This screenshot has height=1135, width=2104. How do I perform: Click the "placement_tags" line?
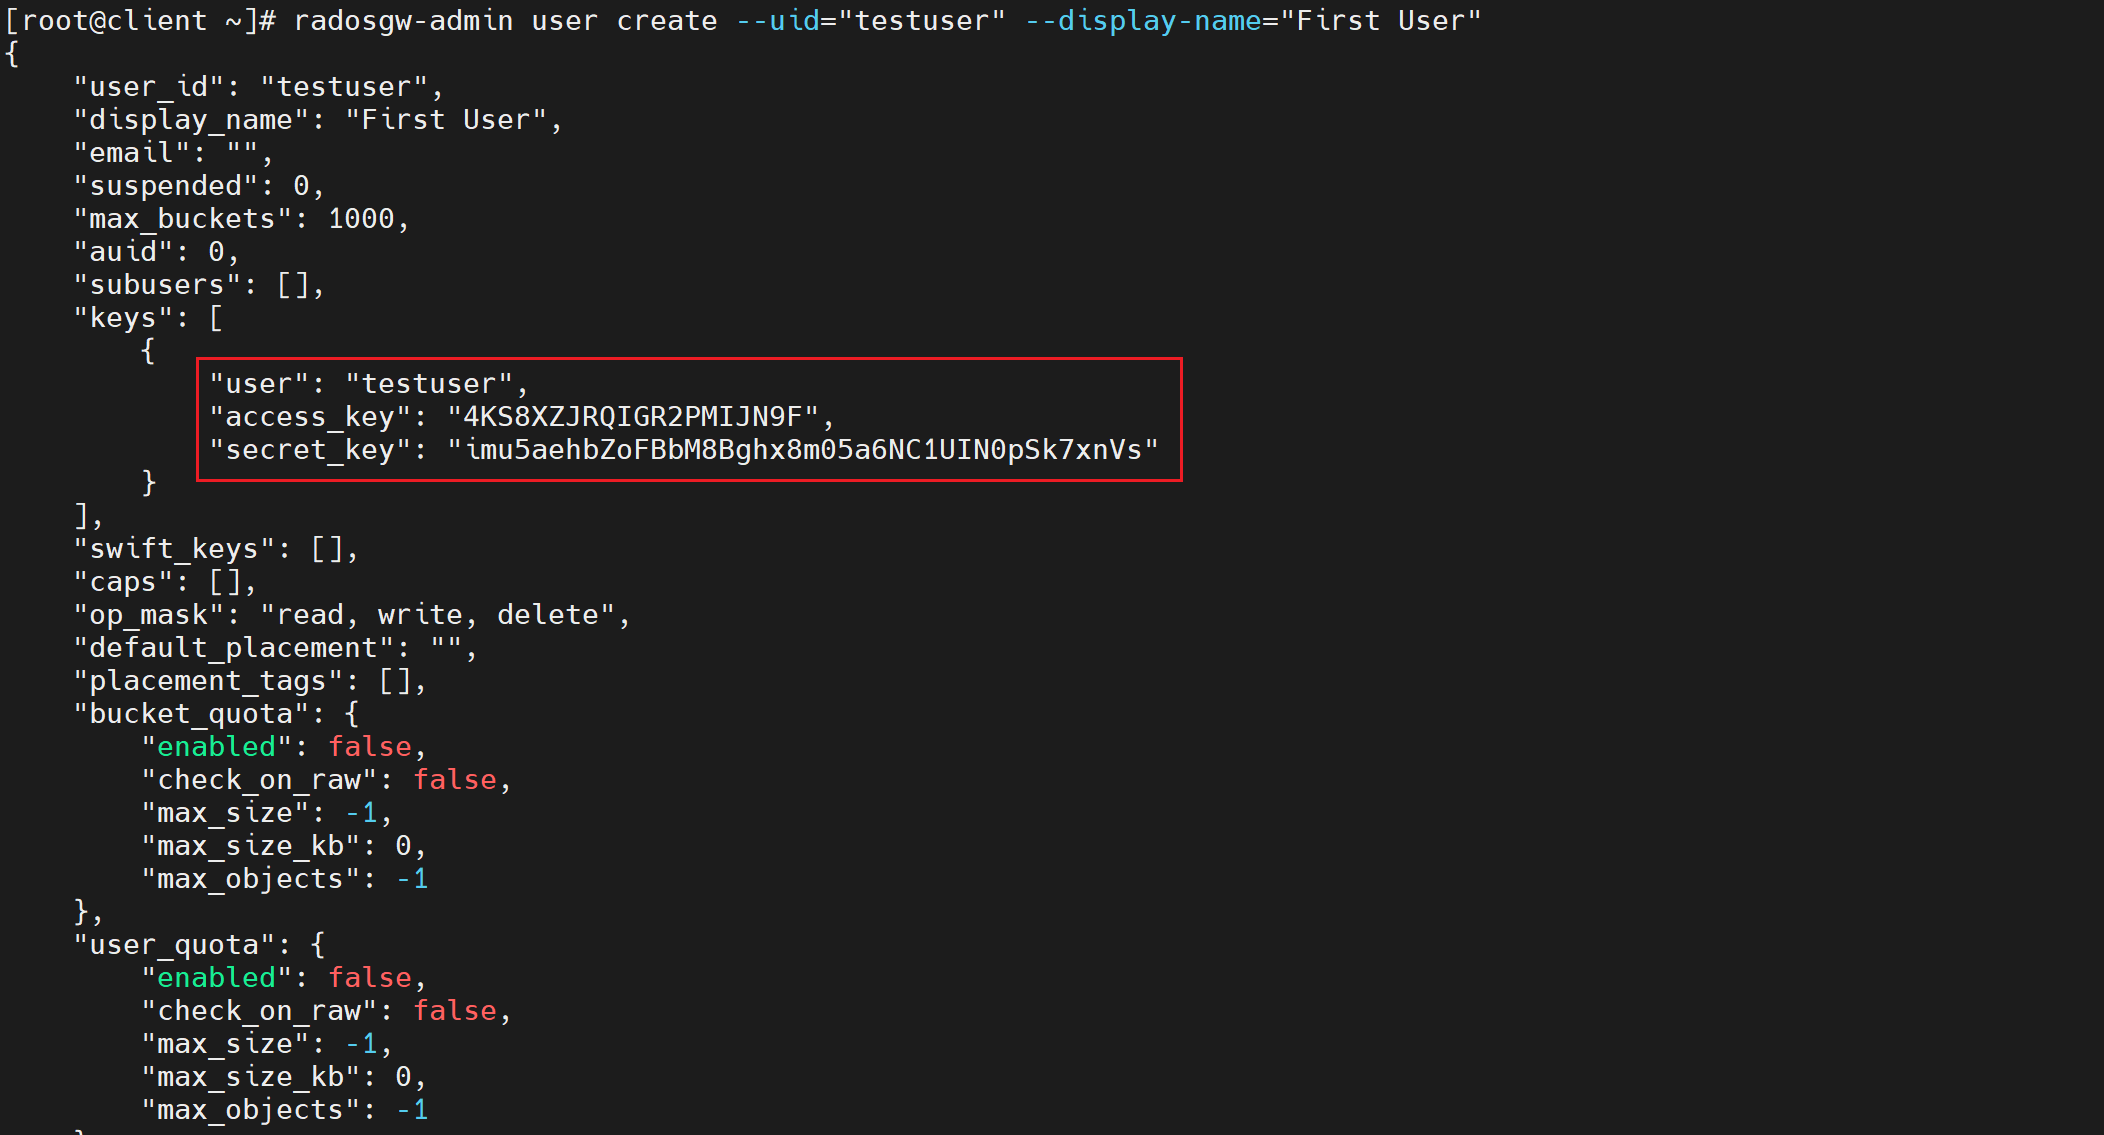point(249,681)
